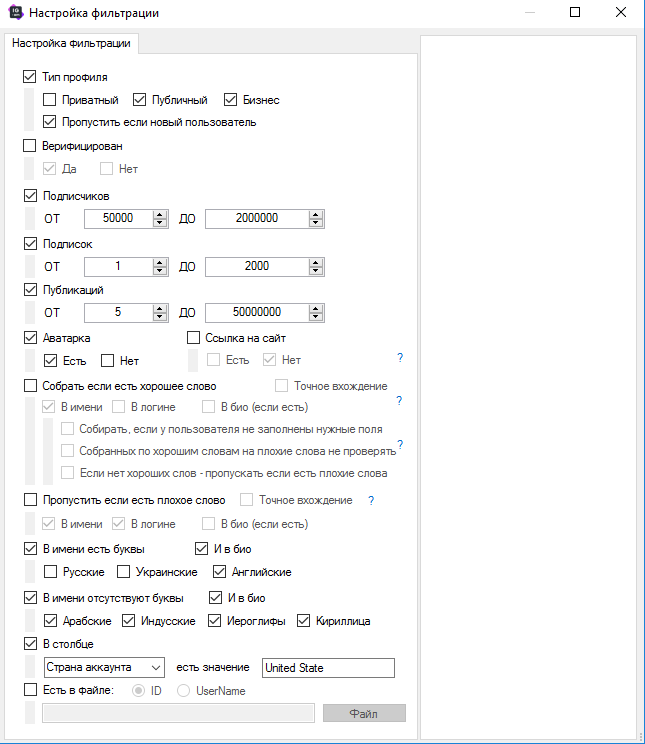Uncheck the Арабские checkbox
The width and height of the screenshot is (645, 744).
(x=50, y=621)
